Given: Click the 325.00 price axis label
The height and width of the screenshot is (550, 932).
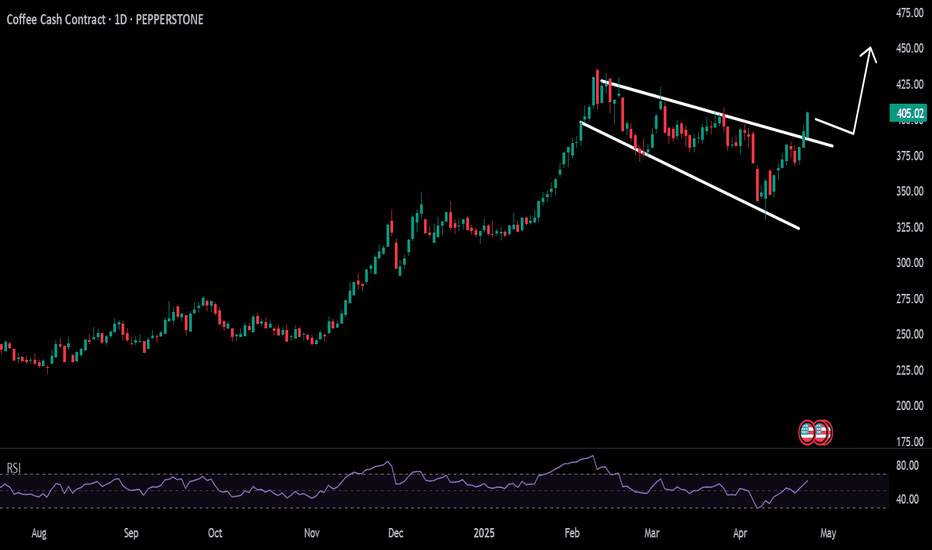Looking at the screenshot, I should click(x=909, y=227).
